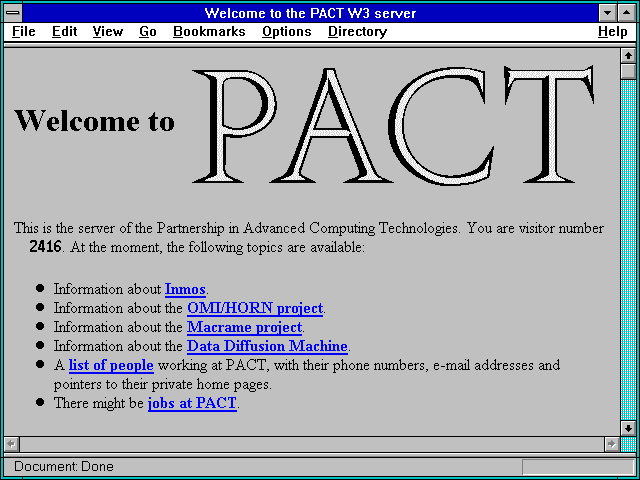Open the Go menu

click(x=147, y=31)
